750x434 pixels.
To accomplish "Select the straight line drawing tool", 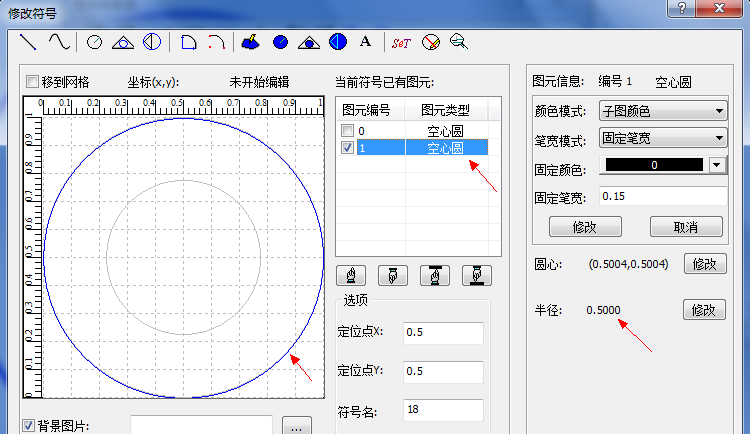I will [x=28, y=42].
